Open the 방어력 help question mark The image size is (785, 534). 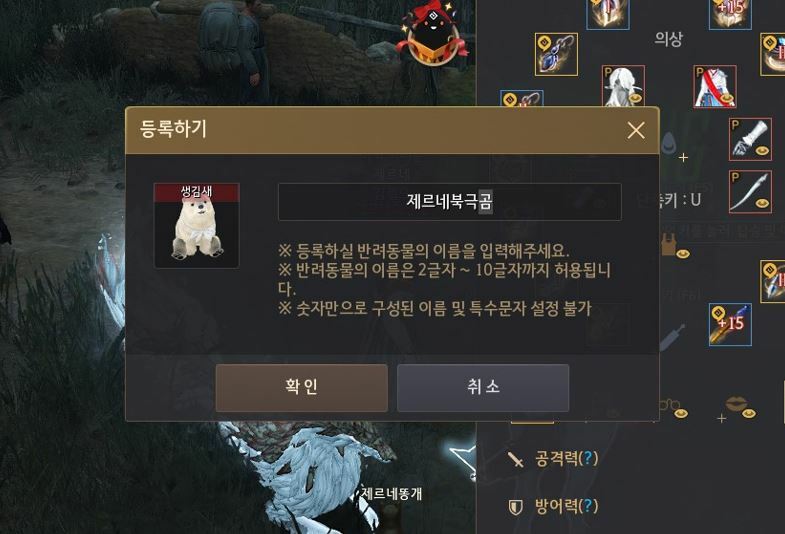click(x=588, y=506)
